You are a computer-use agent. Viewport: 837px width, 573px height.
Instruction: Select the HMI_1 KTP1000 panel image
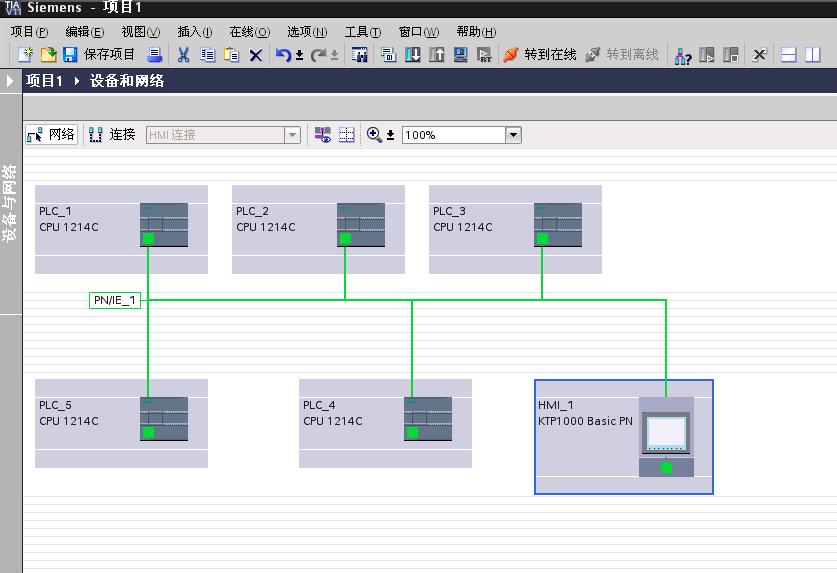(x=666, y=437)
